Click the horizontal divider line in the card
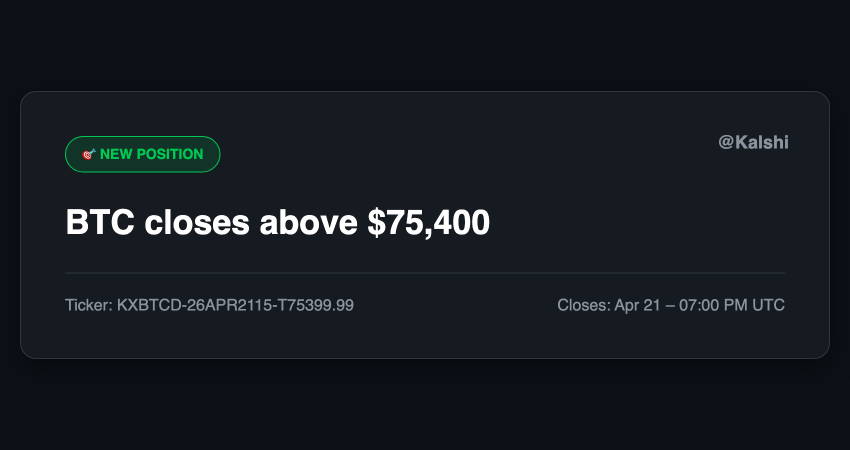This screenshot has width=850, height=450. [425, 272]
